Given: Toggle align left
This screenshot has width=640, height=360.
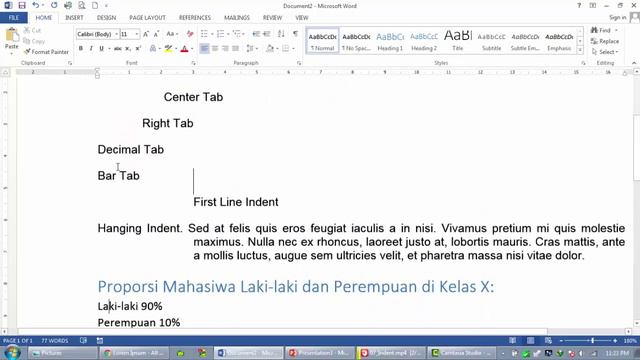Looking at the screenshot, I should pos(204,49).
